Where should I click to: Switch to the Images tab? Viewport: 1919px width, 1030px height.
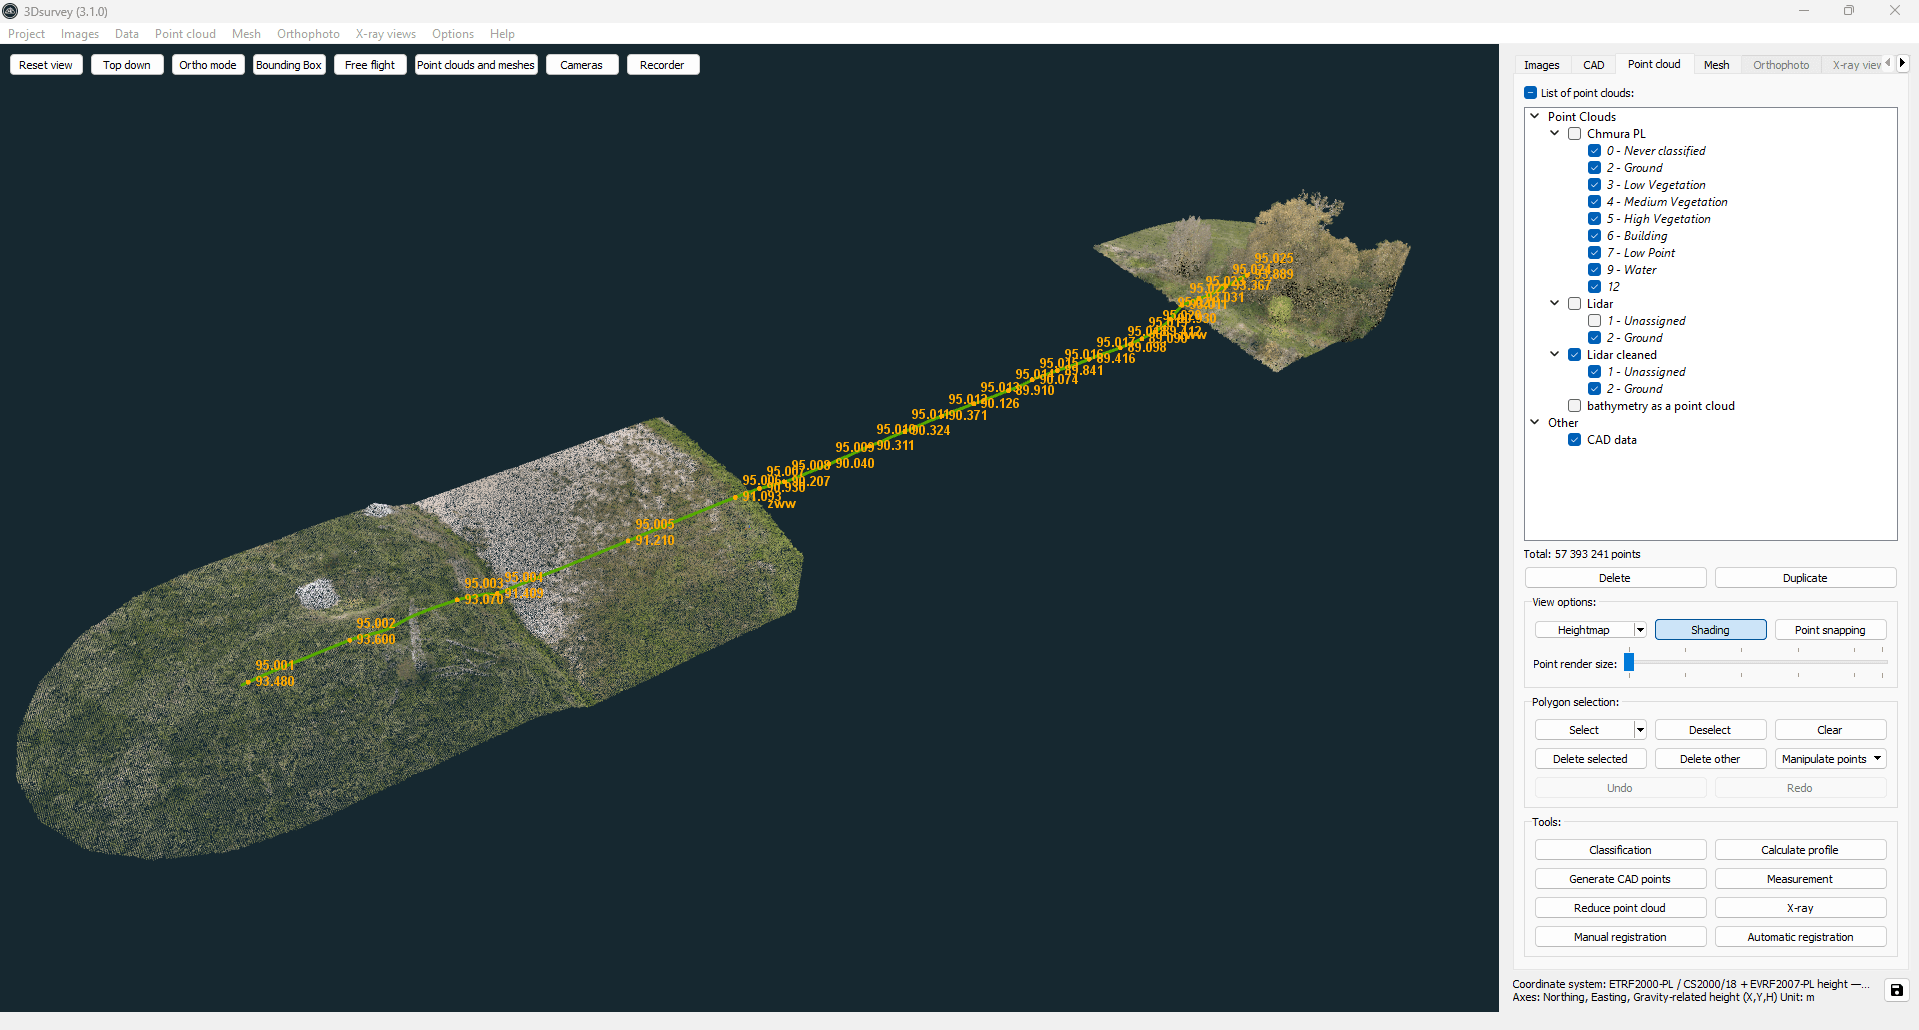point(1542,65)
